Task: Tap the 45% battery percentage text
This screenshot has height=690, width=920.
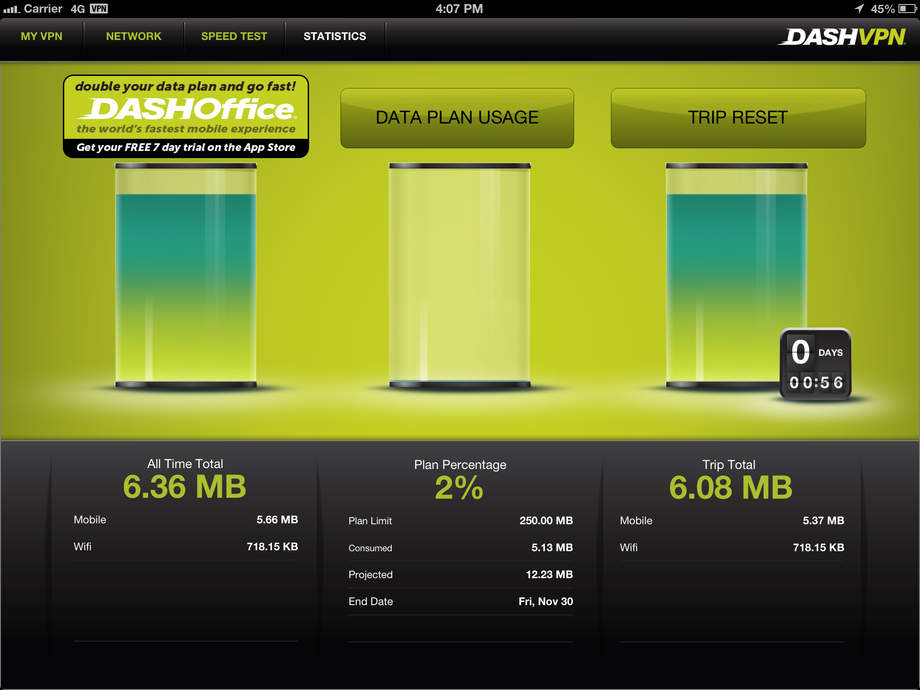Action: click(x=882, y=9)
